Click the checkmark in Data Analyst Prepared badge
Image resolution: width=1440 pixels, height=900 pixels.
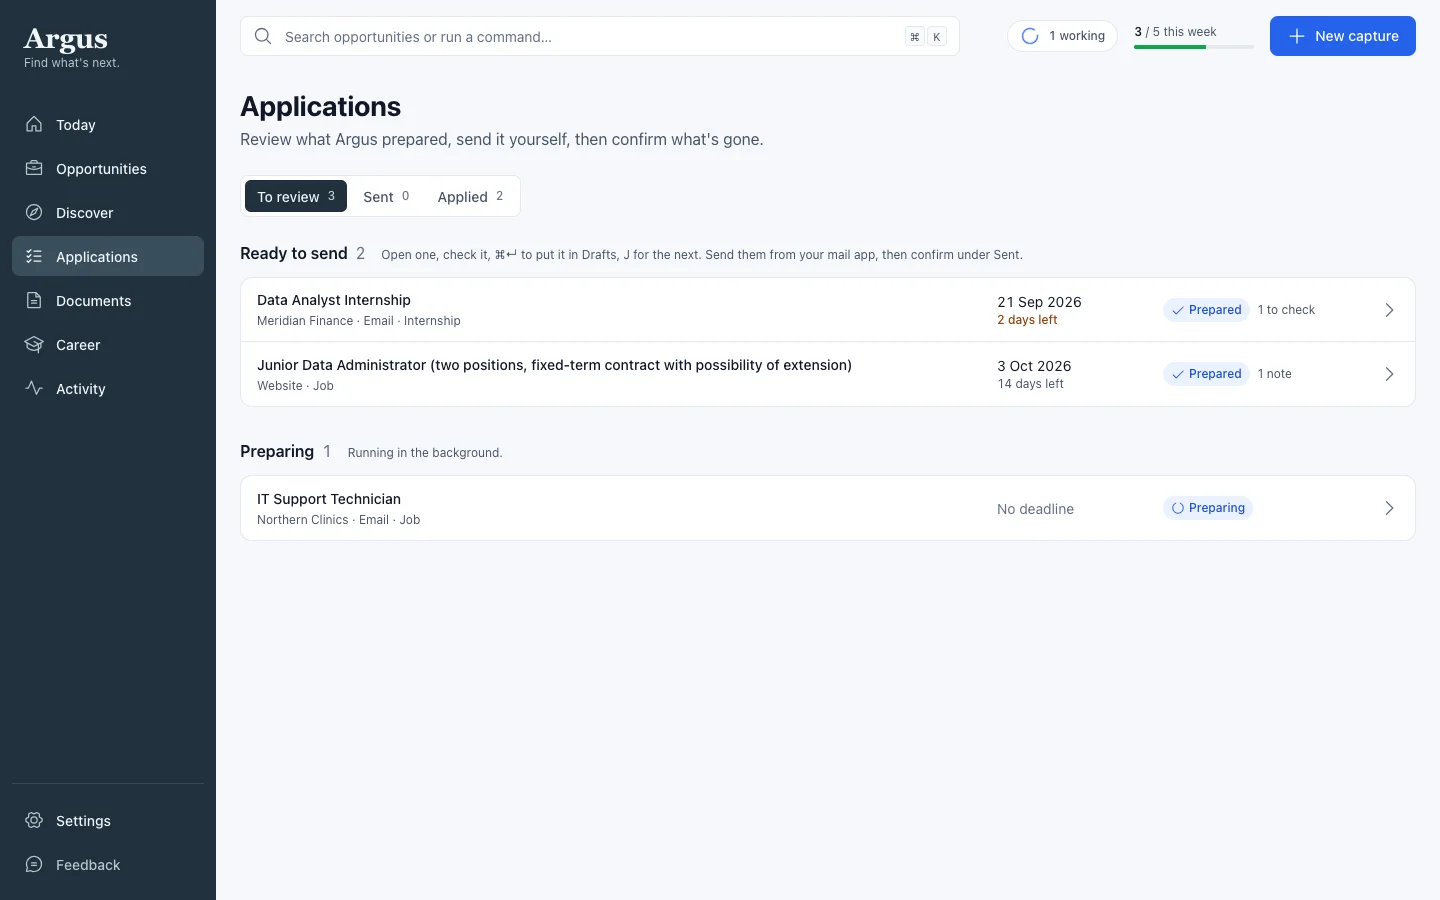pos(1178,310)
